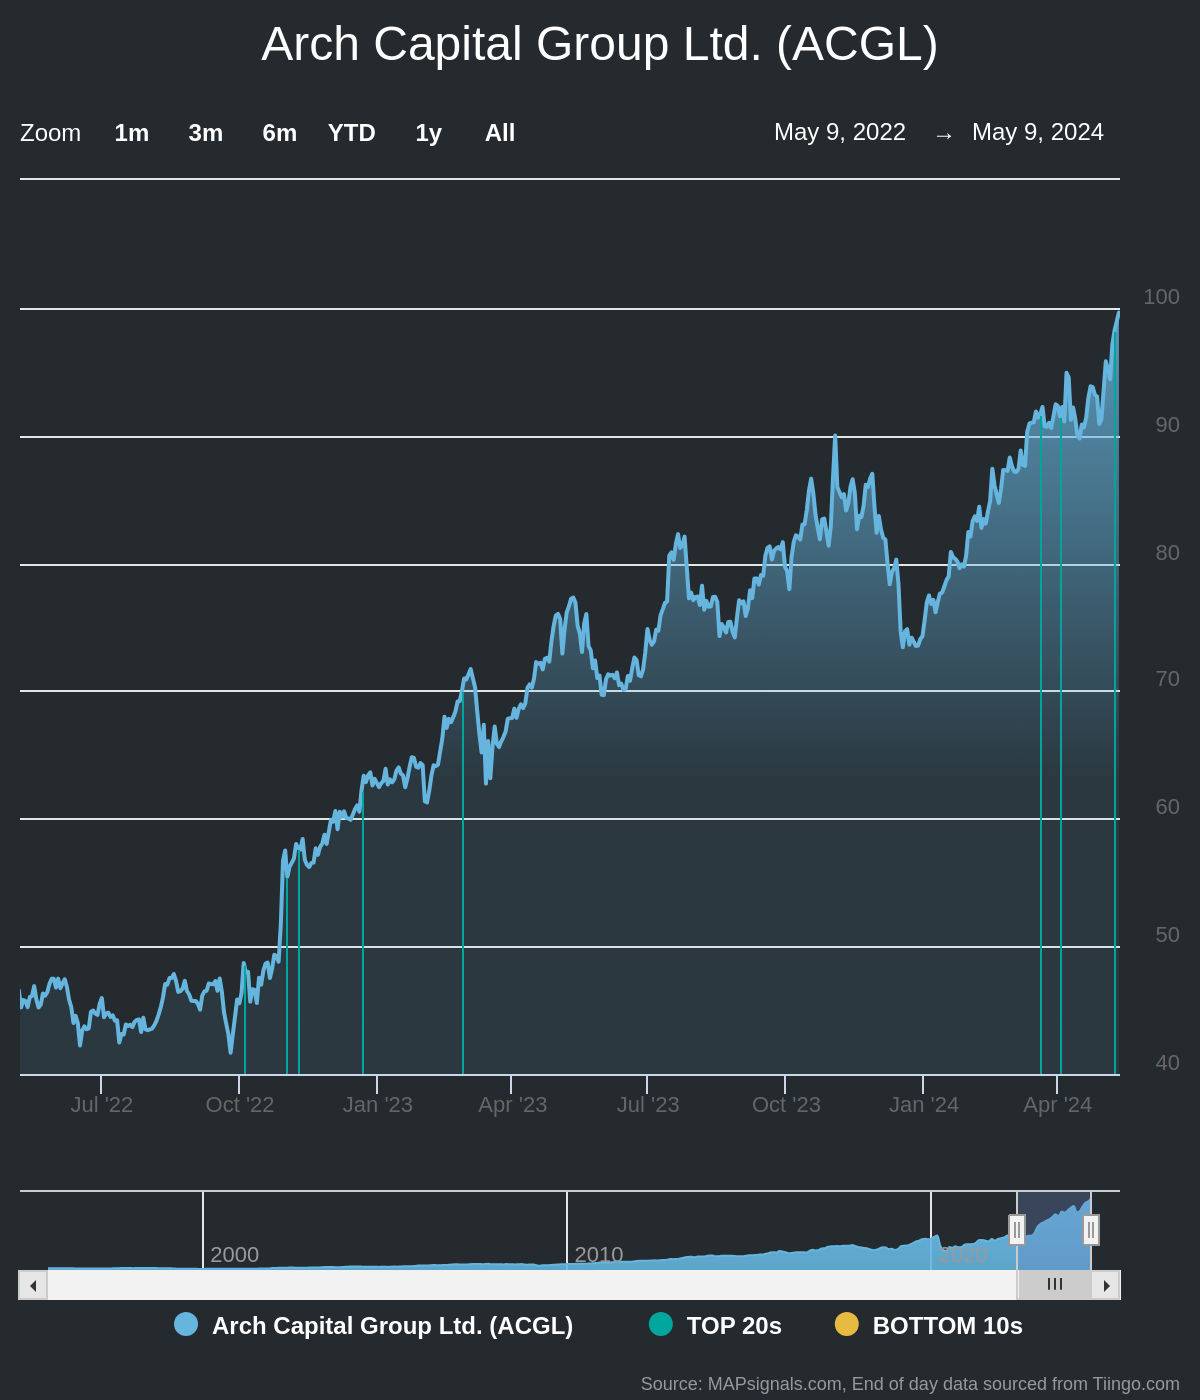The width and height of the screenshot is (1200, 1400).
Task: Click the Oct '22 x-axis label
Action: (240, 1105)
